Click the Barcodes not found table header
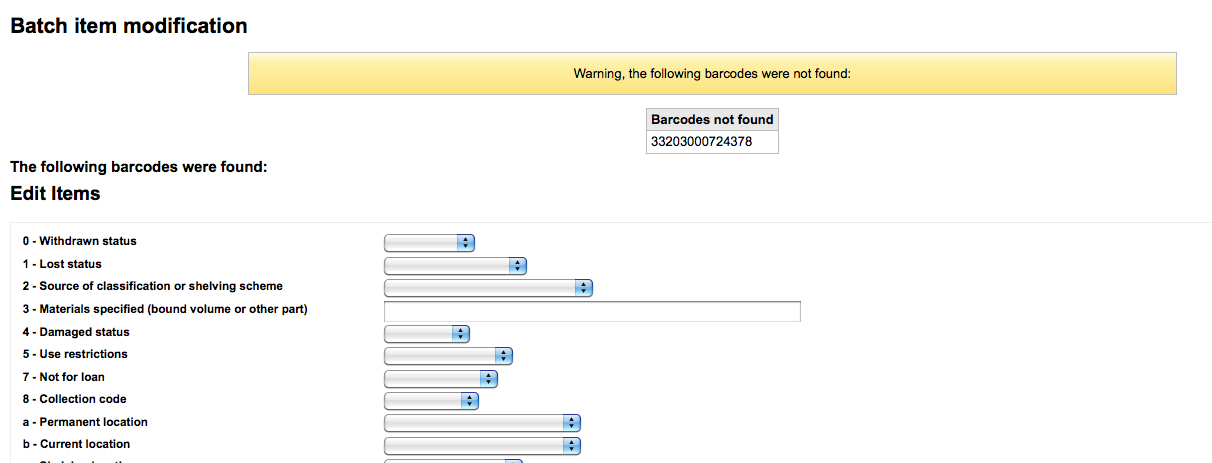The width and height of the screenshot is (1212, 463). (x=712, y=119)
